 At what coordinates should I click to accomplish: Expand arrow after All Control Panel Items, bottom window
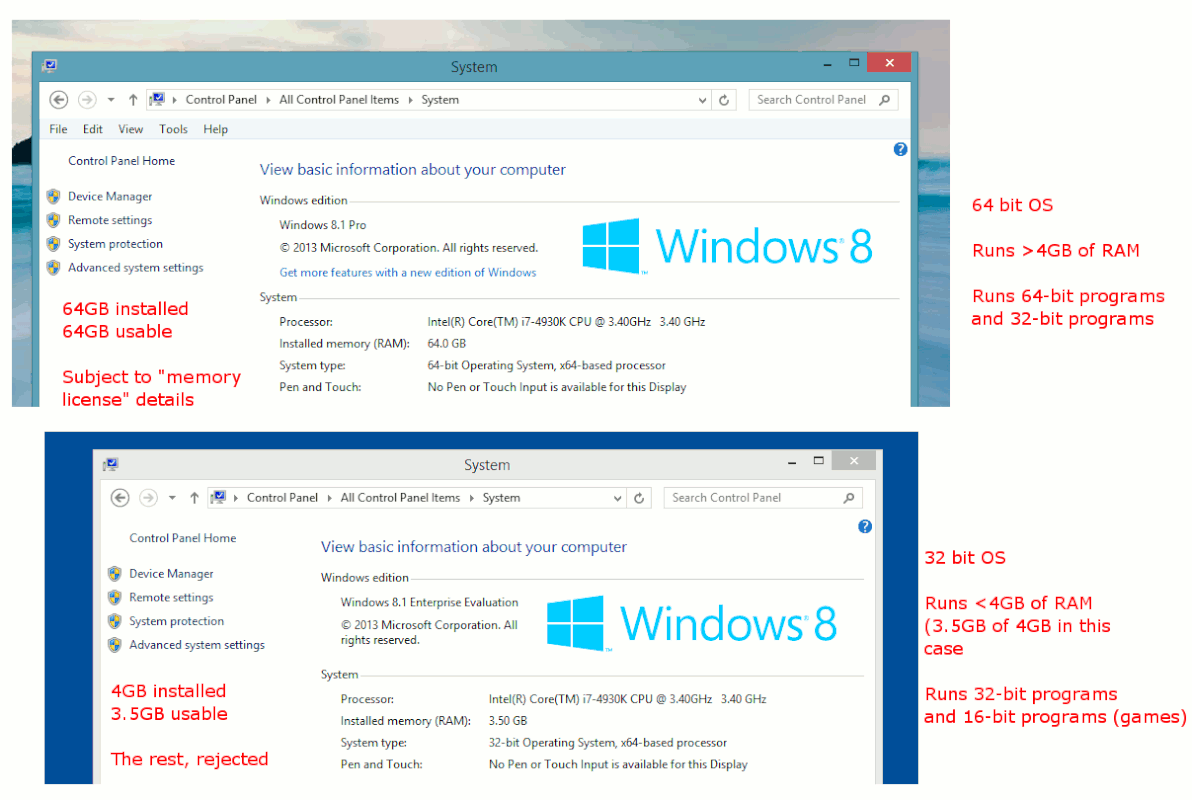(x=472, y=497)
